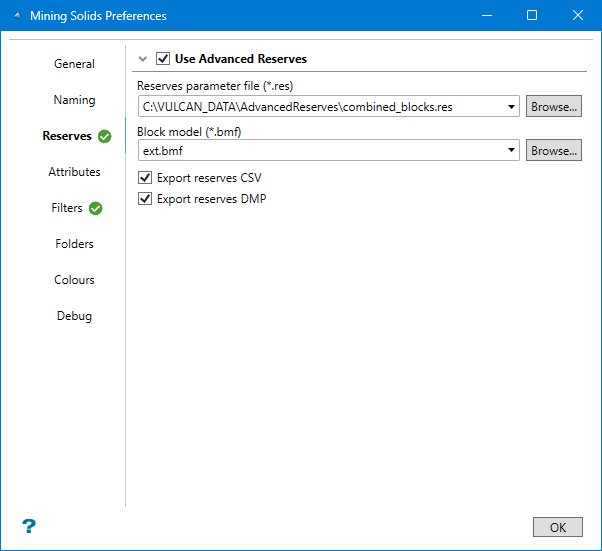Screen dimensions: 602x551
Task: Maximize the Mining Solids Preferences window
Action: point(532,16)
